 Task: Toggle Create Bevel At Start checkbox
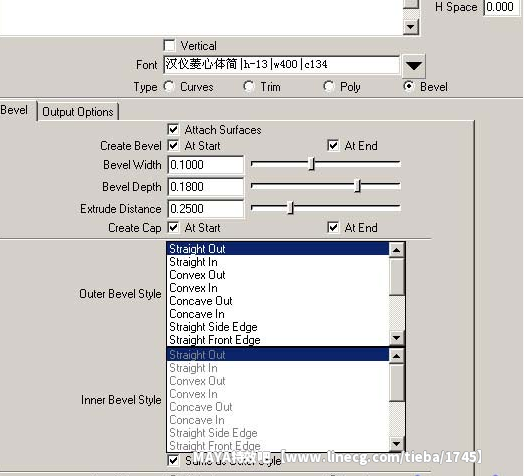click(x=173, y=146)
